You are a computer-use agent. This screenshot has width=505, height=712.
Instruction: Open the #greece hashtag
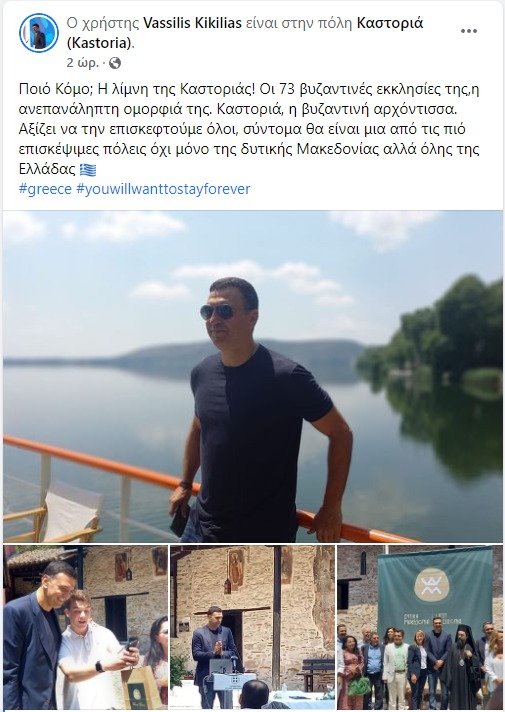(x=45, y=189)
